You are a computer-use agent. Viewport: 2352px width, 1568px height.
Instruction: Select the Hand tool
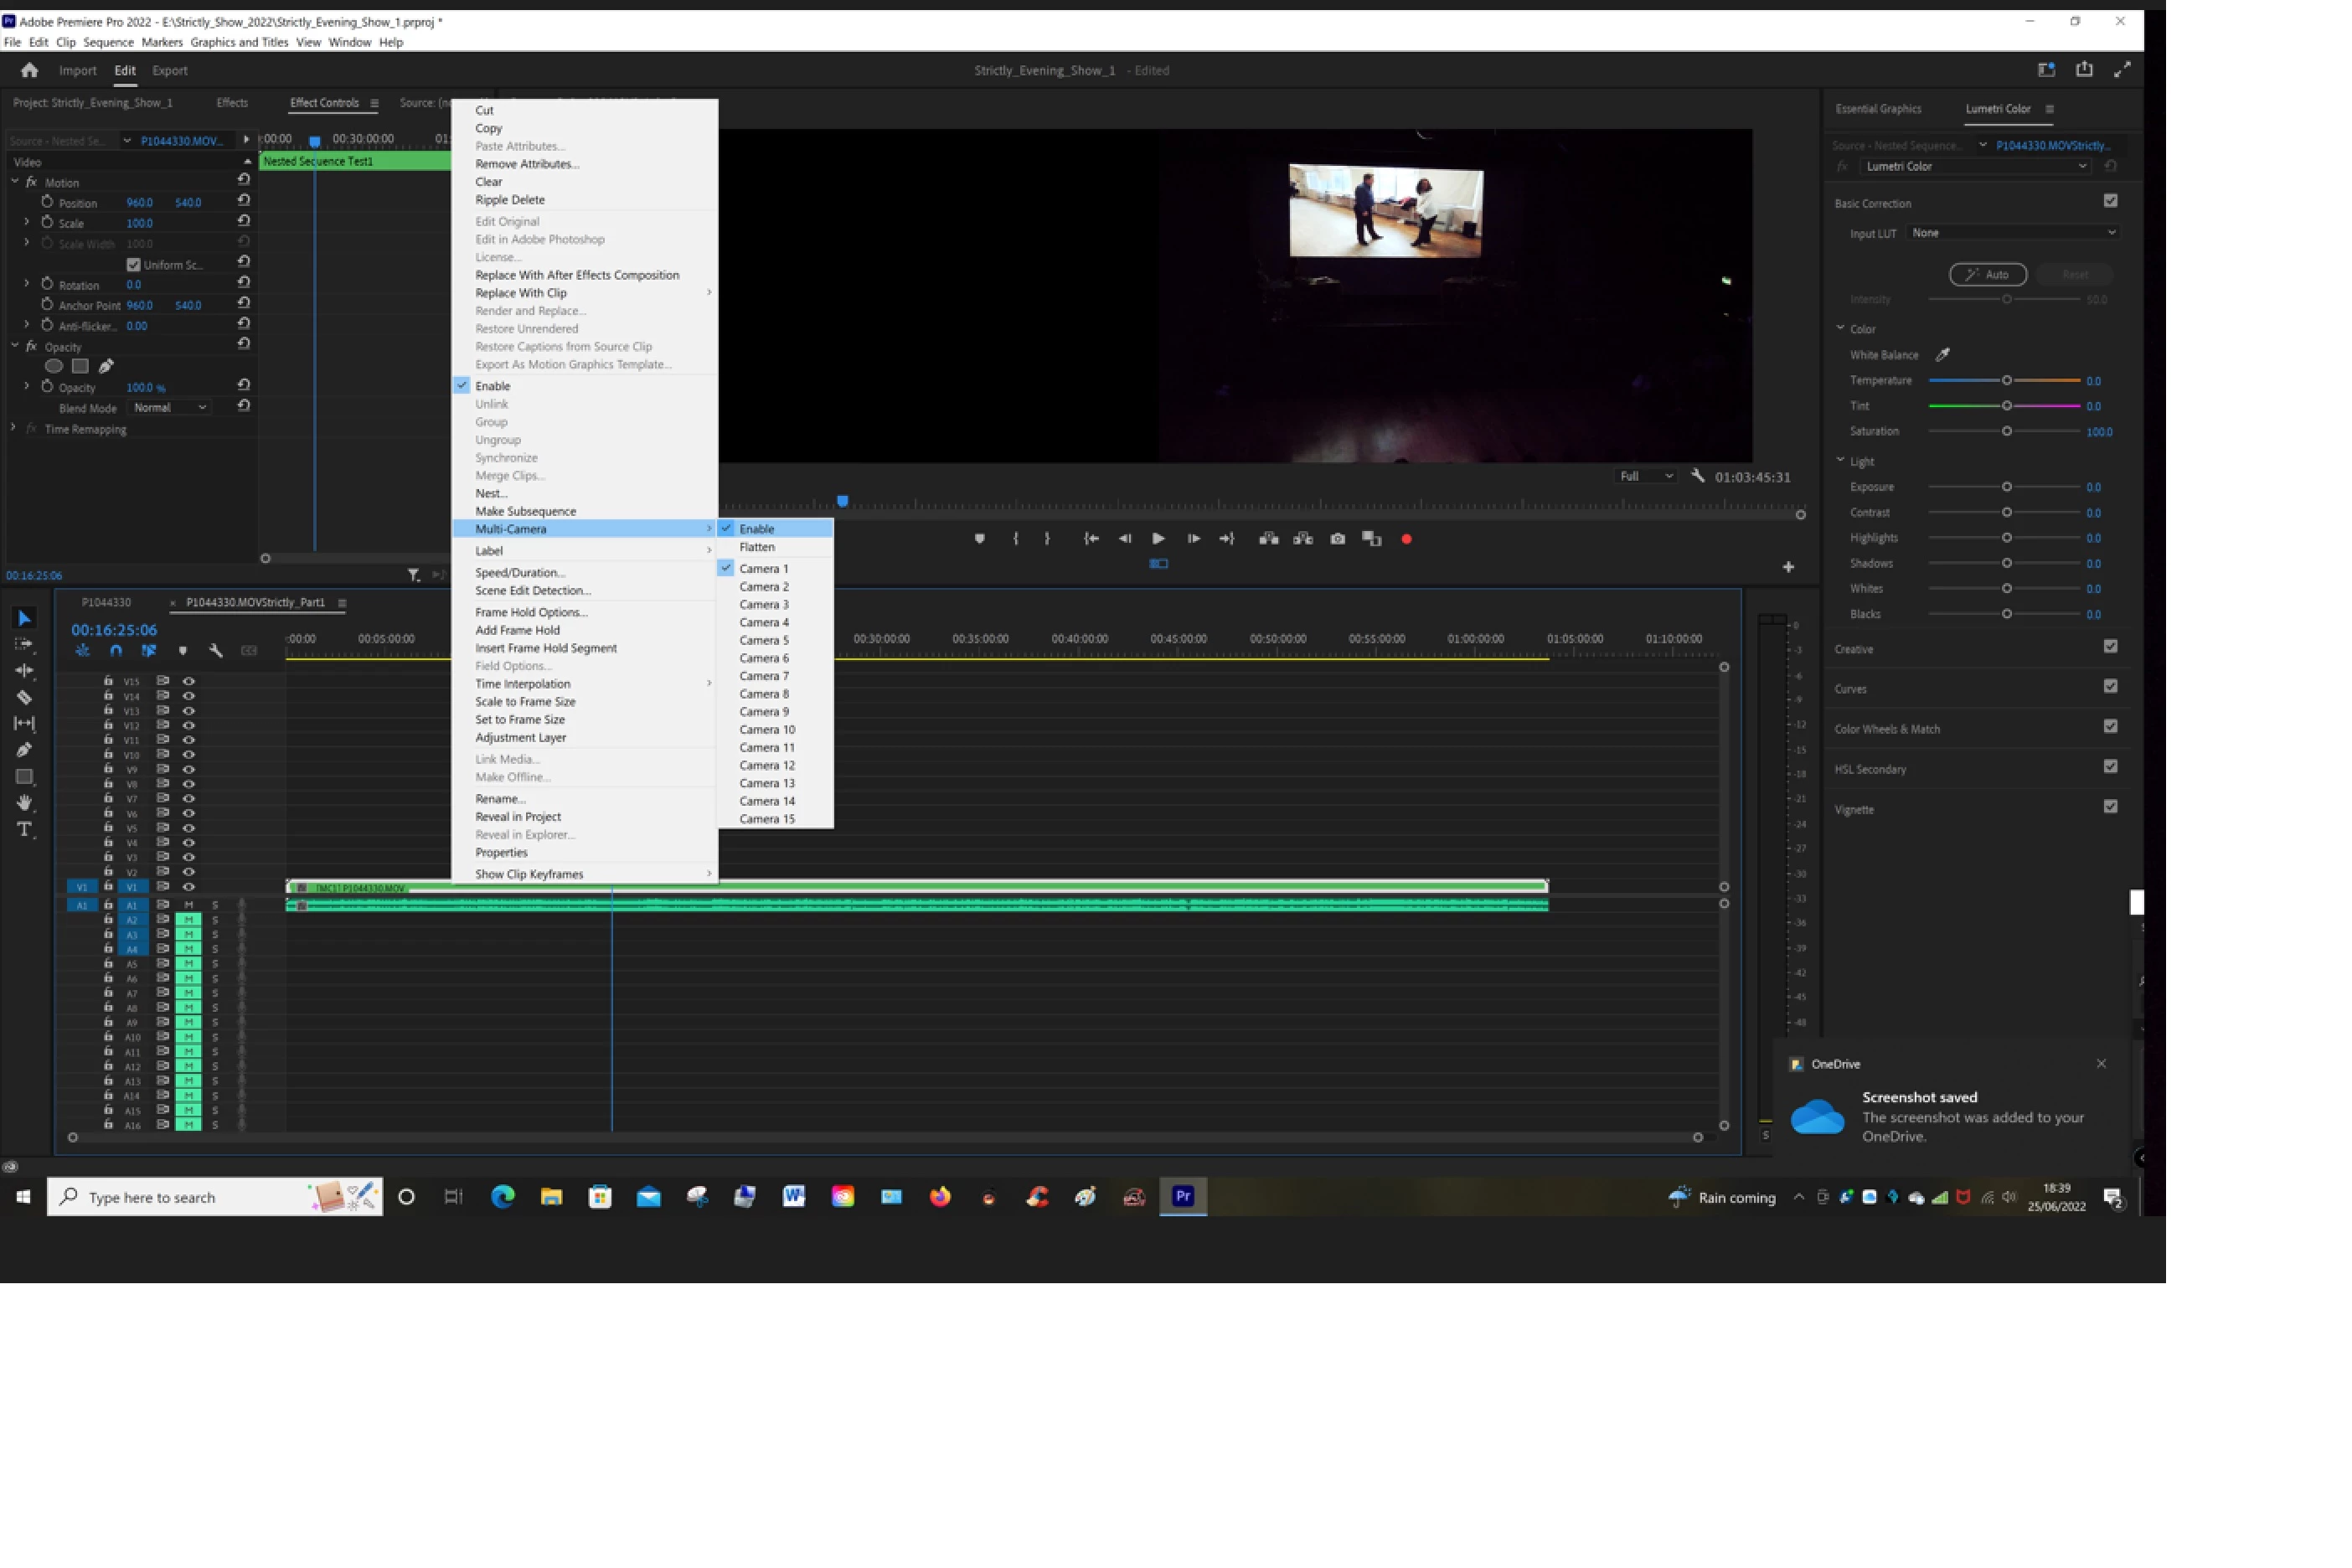(24, 803)
